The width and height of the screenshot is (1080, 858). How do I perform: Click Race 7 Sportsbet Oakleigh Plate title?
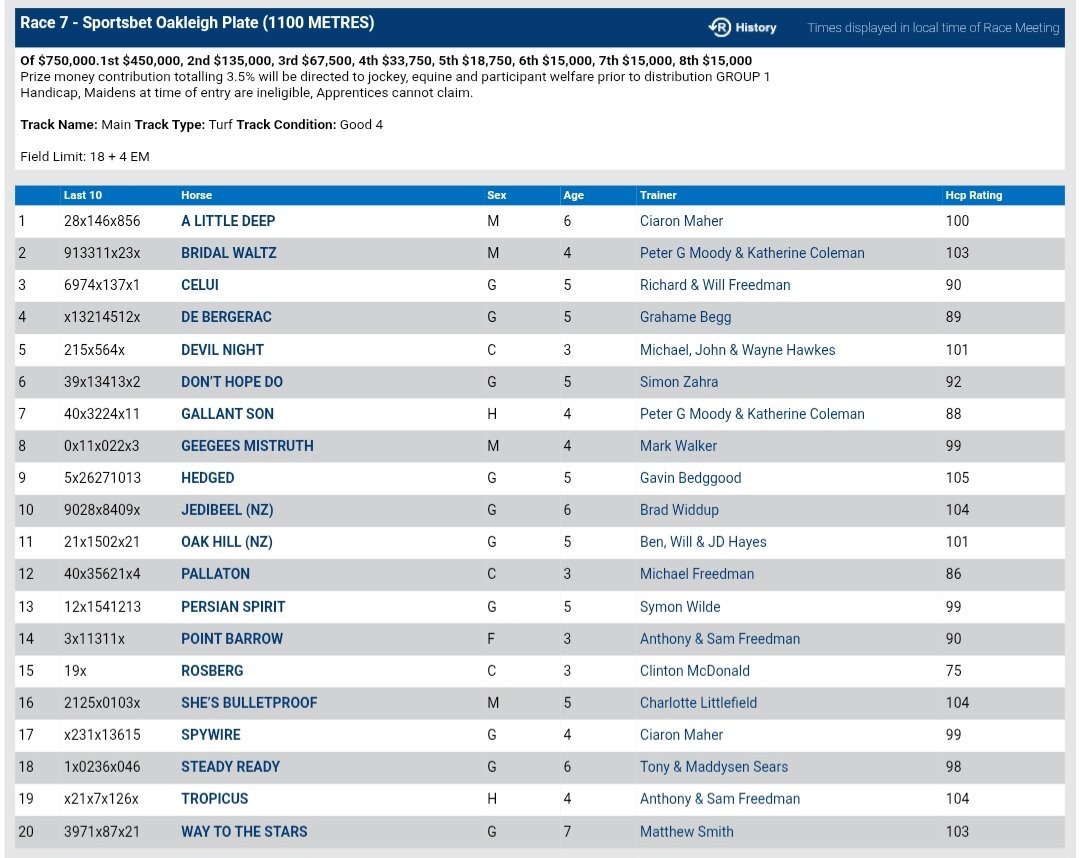(x=197, y=23)
